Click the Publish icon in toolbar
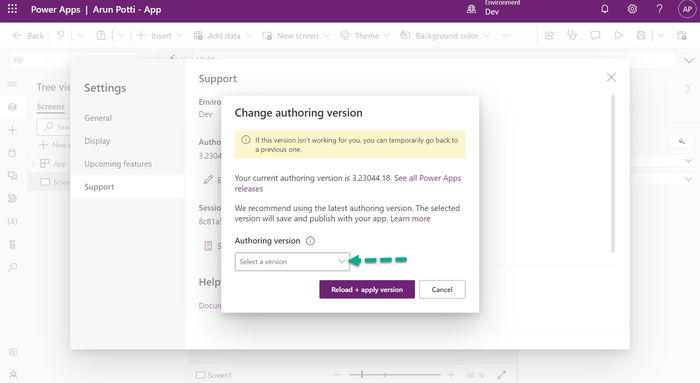700x383 pixels. click(x=682, y=35)
